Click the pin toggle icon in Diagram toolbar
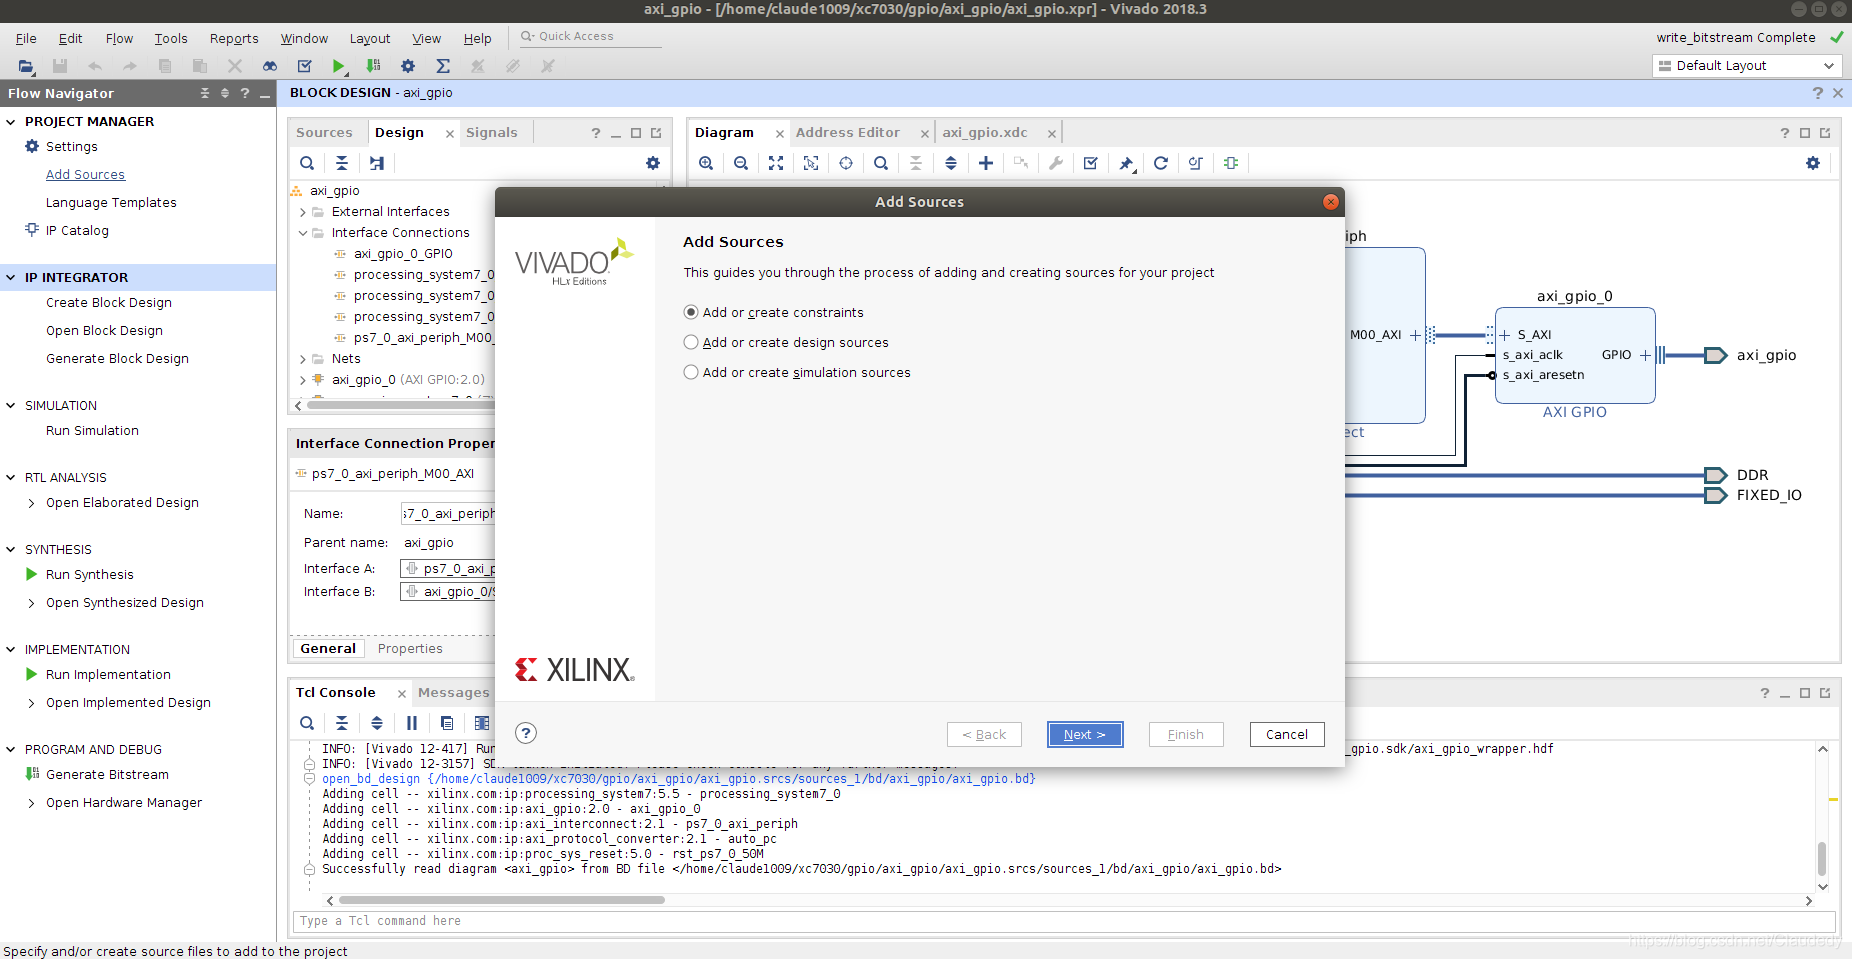Screen dimensions: 1852x959 point(1126,163)
